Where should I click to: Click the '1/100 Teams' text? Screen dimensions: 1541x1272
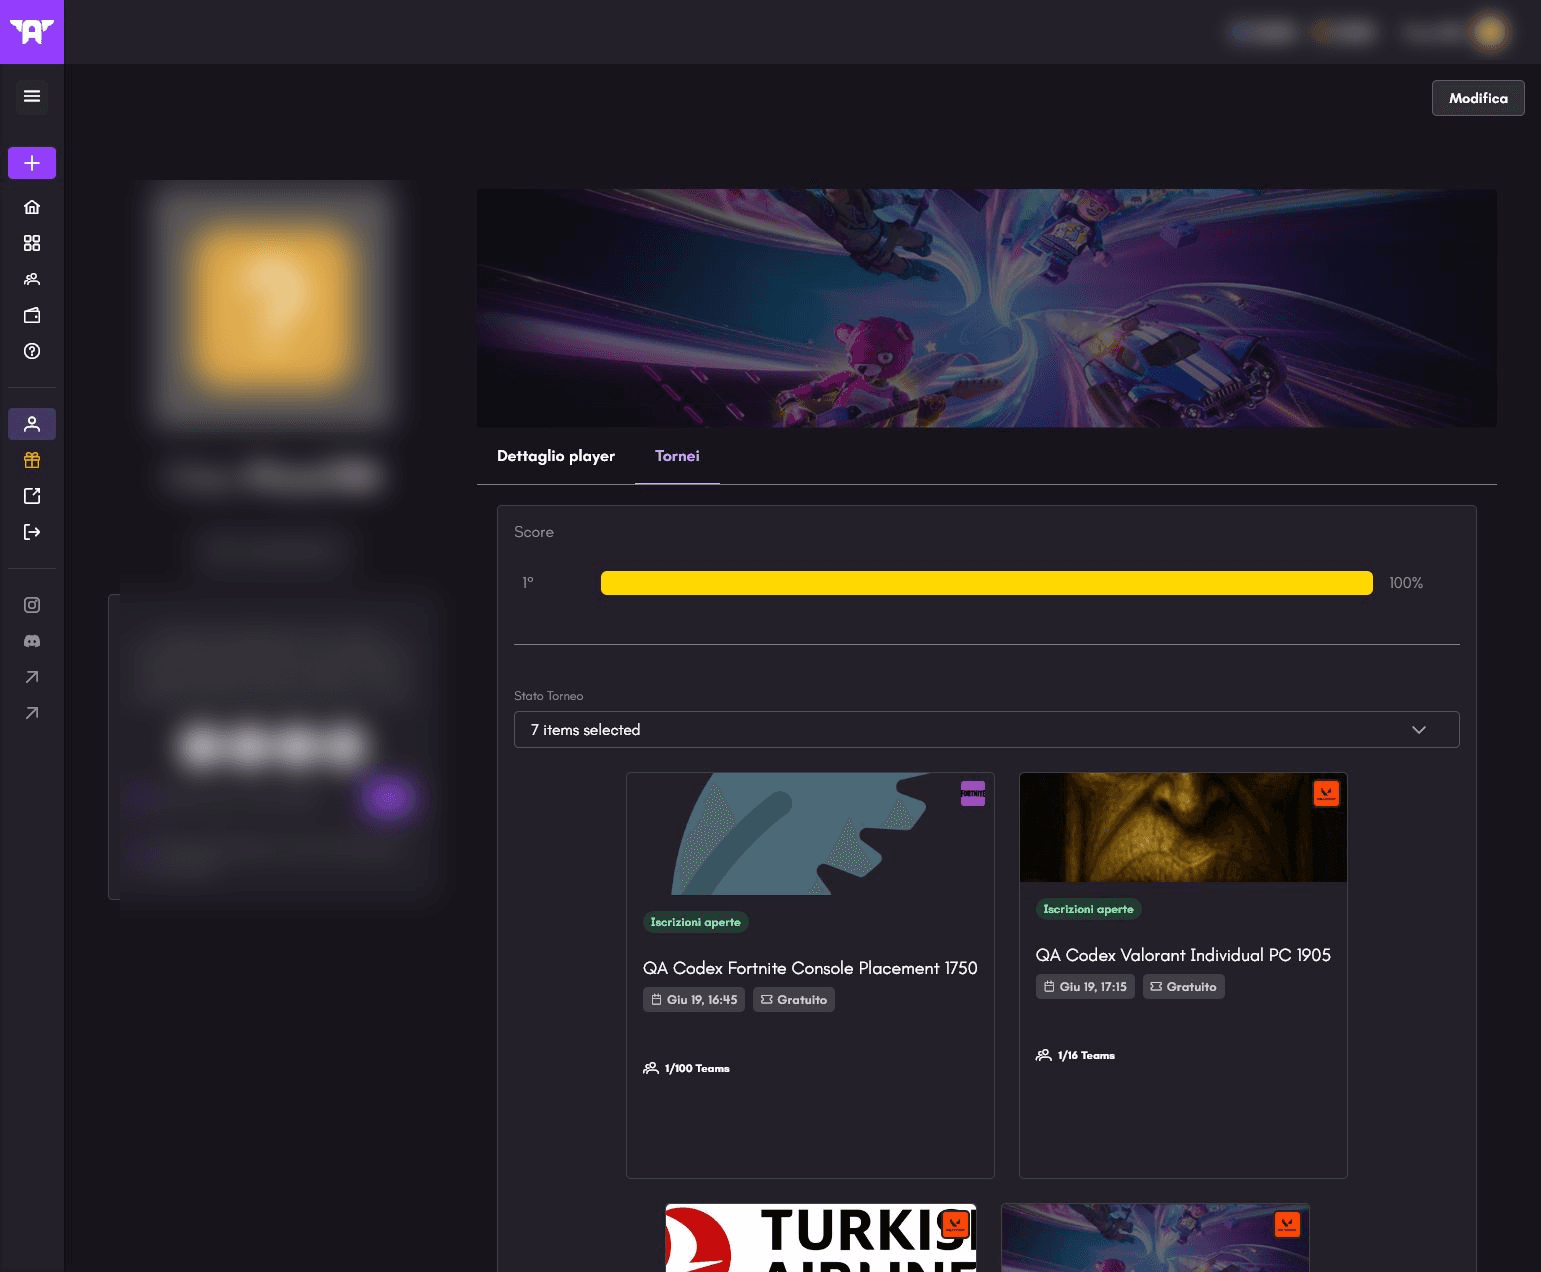pyautogui.click(x=697, y=1068)
